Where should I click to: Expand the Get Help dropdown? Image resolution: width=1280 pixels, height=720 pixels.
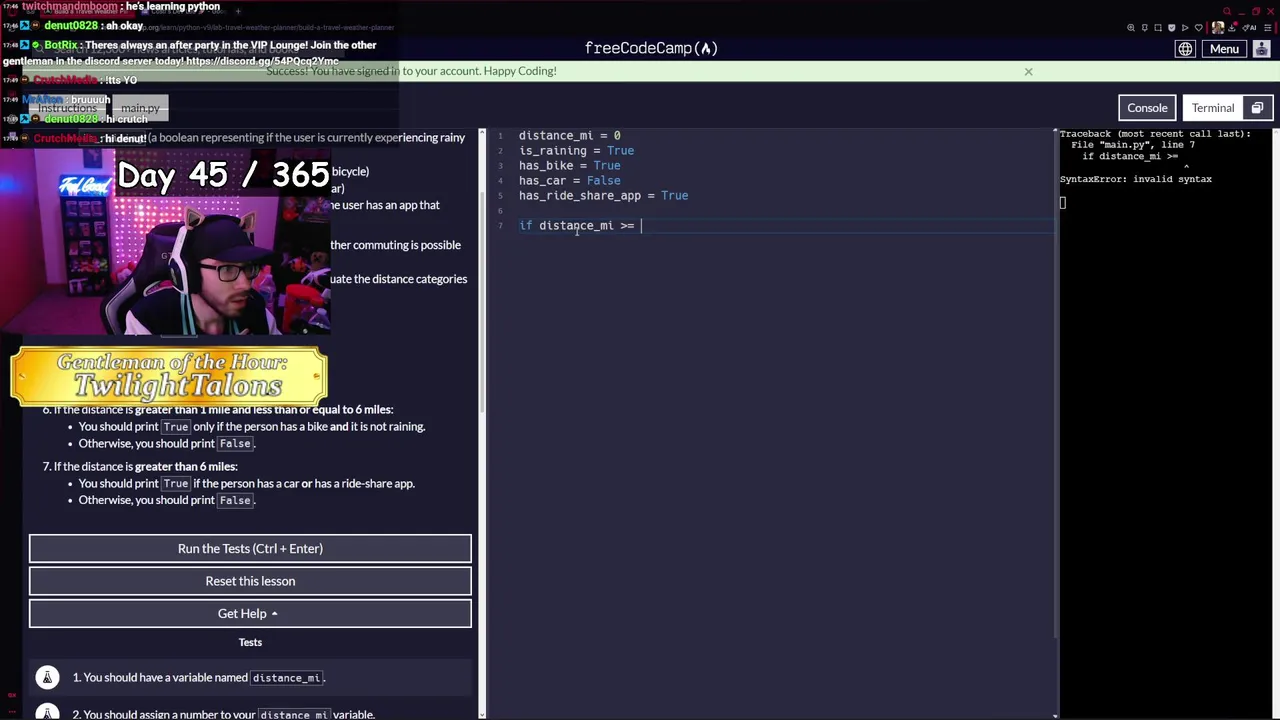click(x=250, y=614)
